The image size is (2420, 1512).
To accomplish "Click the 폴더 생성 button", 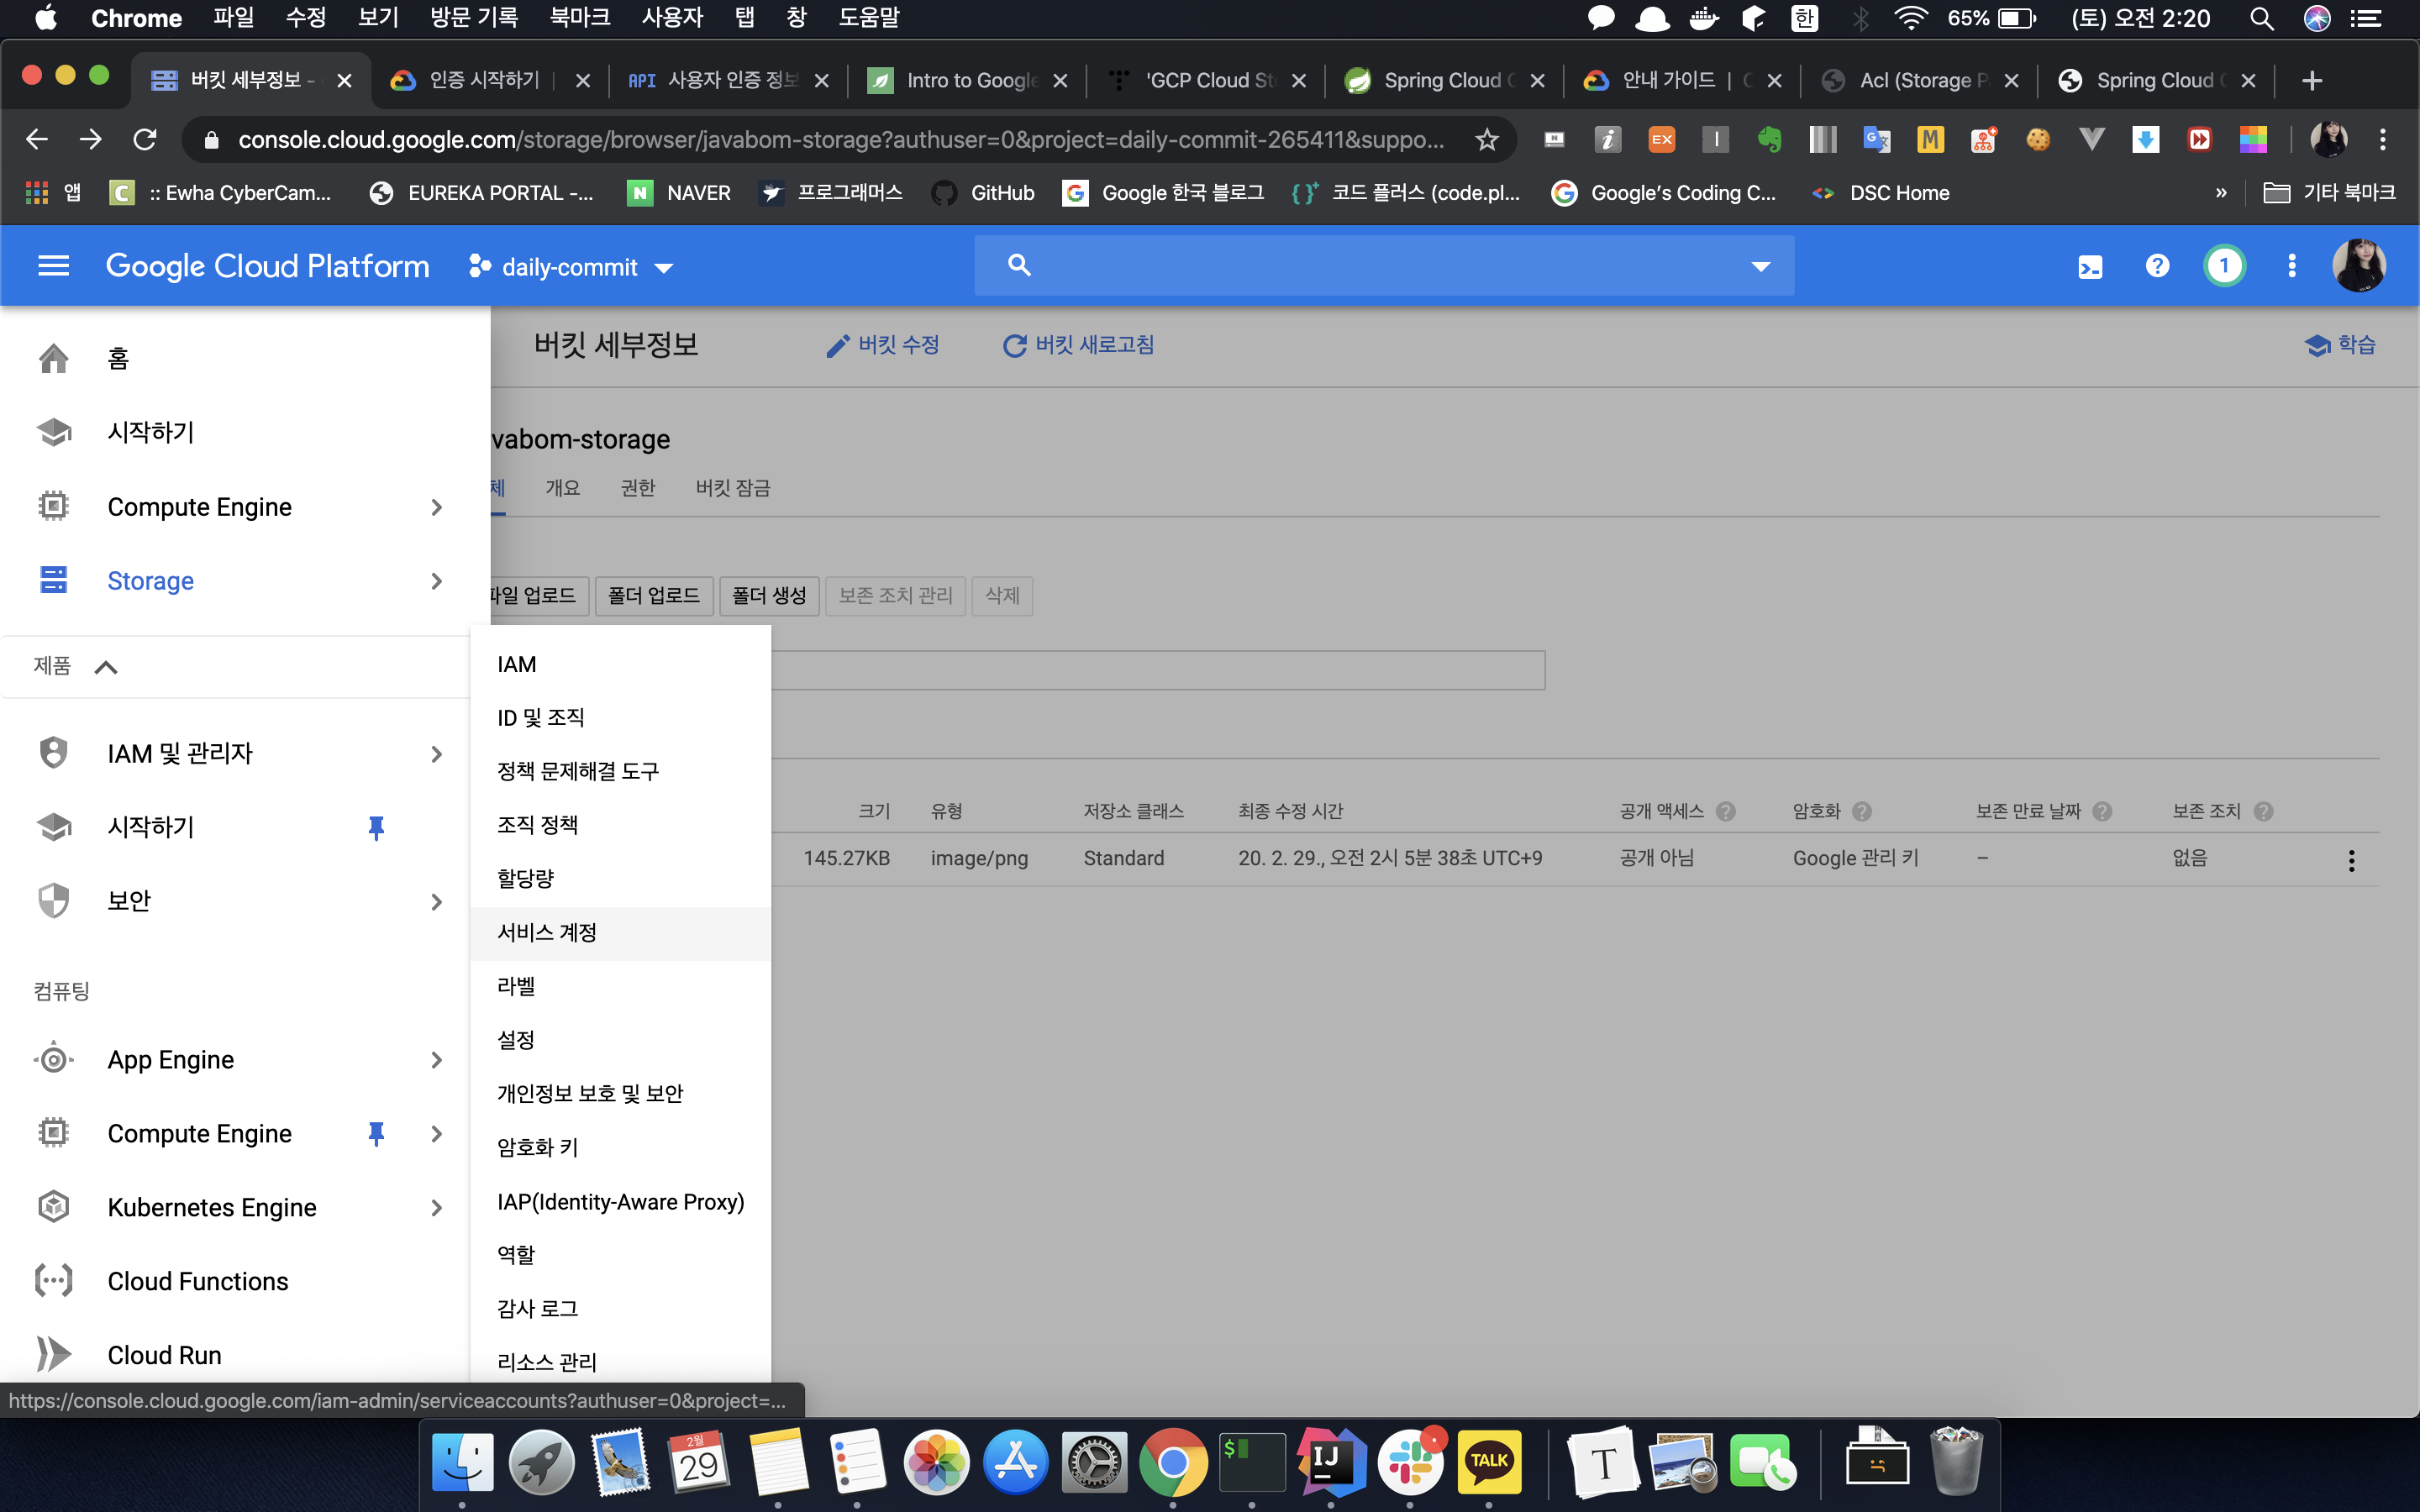I will [x=768, y=596].
